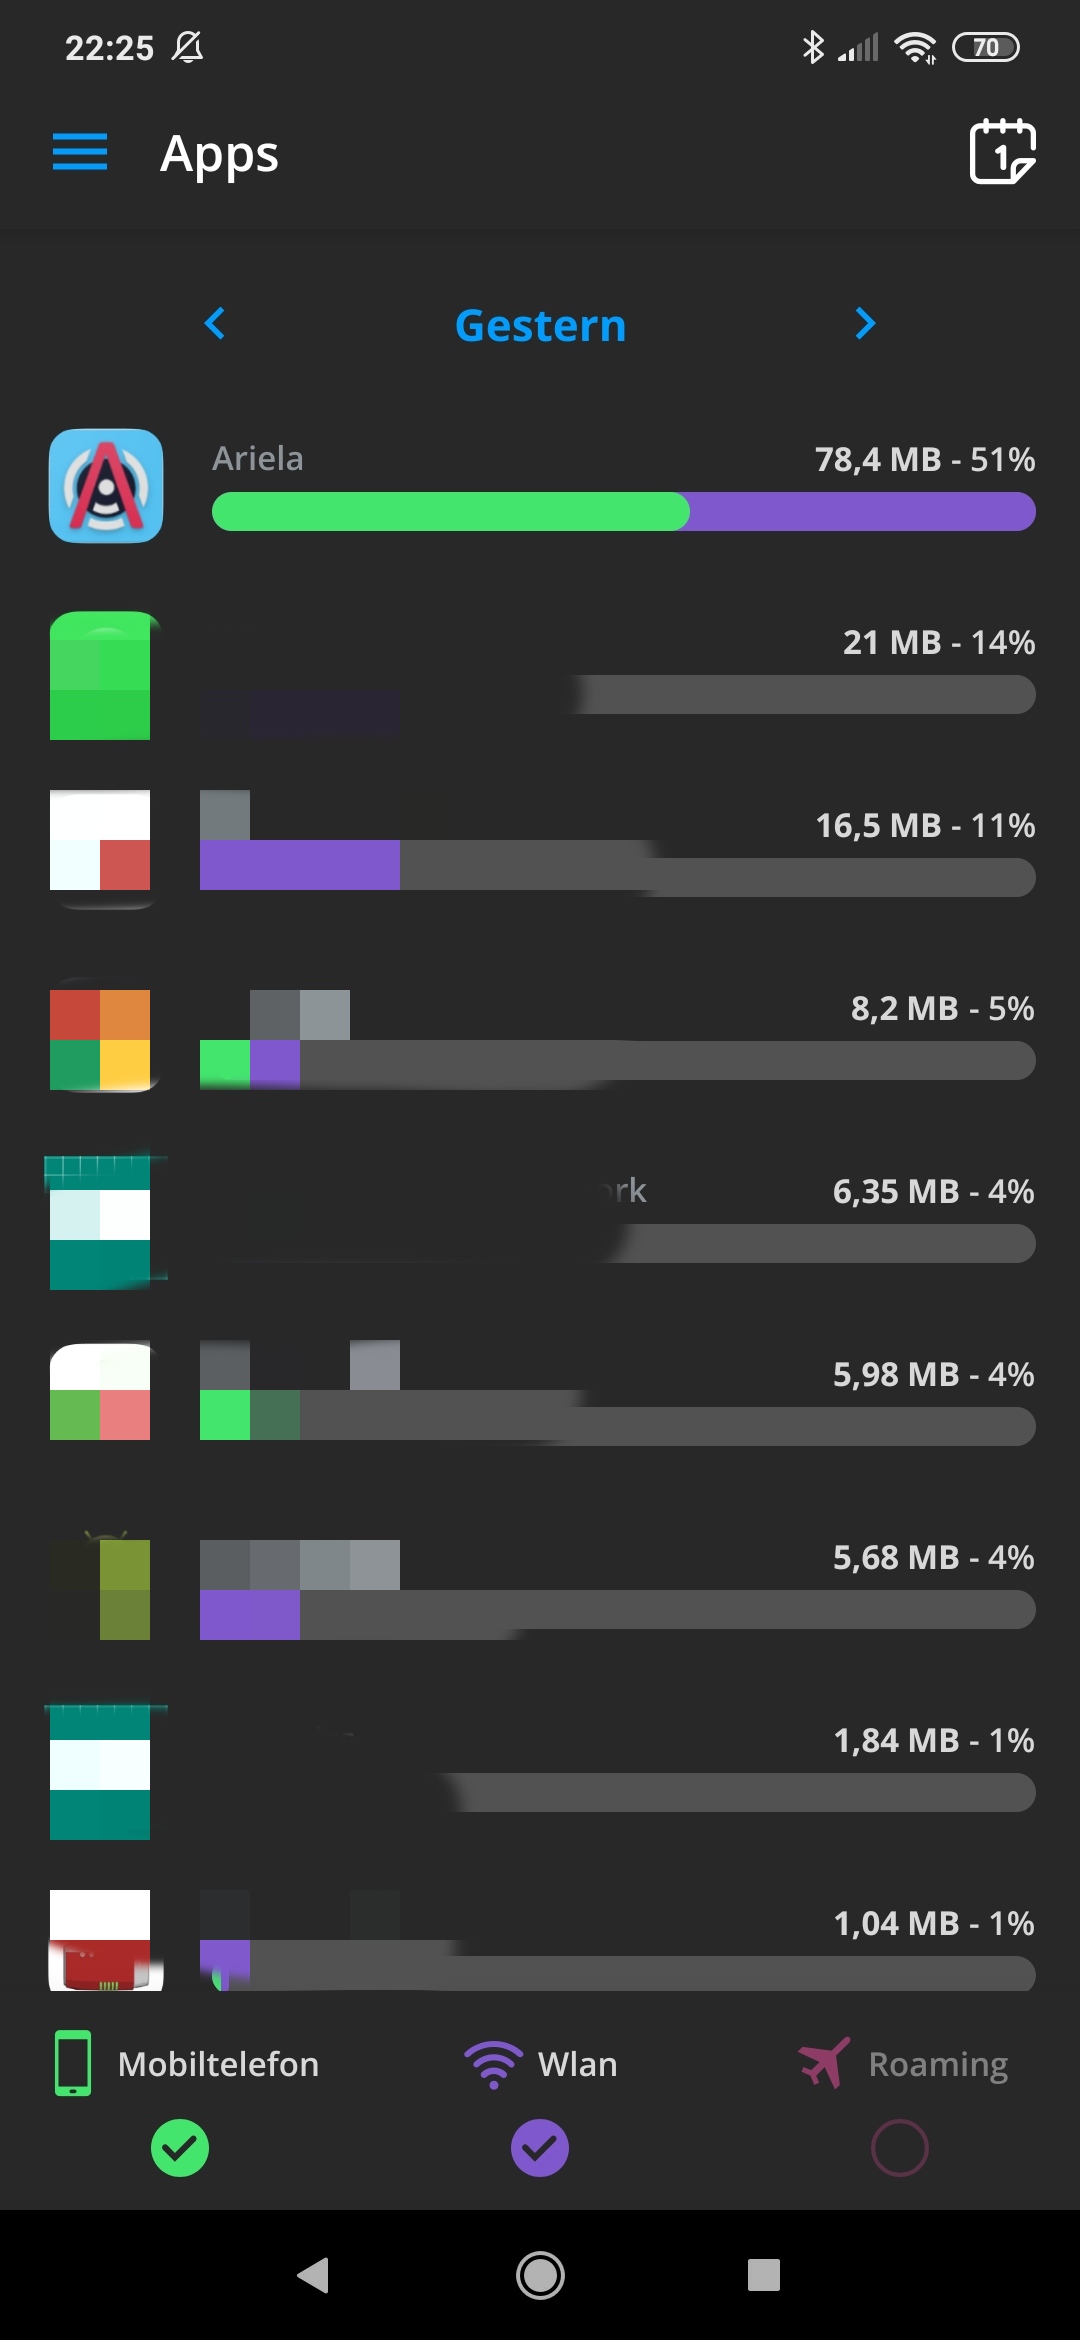Open the calendar date picker icon
This screenshot has height=2340, width=1080.
point(1002,152)
